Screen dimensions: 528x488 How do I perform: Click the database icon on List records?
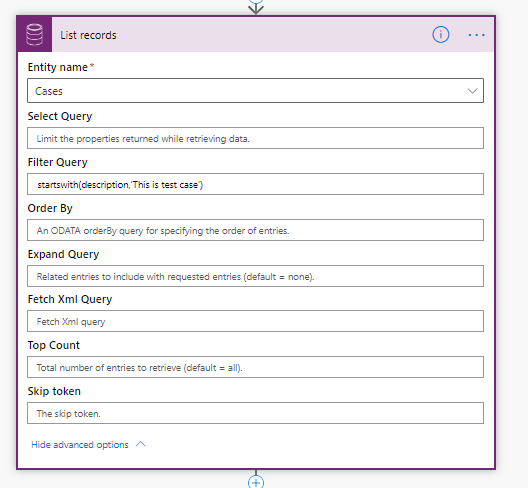click(35, 34)
